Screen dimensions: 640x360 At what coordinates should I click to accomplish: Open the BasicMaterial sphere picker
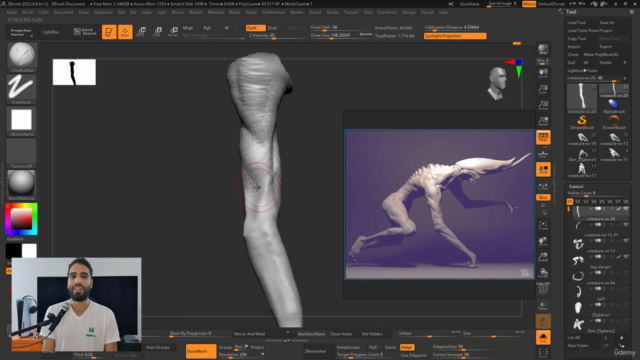tap(22, 185)
